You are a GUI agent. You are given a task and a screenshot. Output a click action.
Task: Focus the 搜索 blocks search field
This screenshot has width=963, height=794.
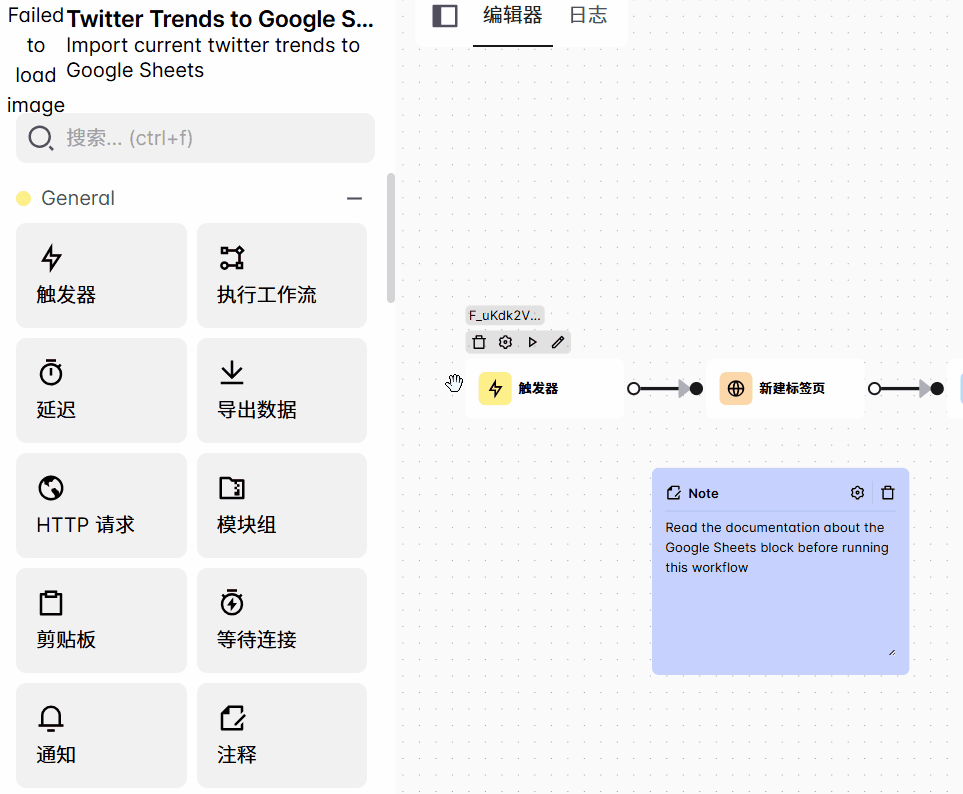(195, 138)
